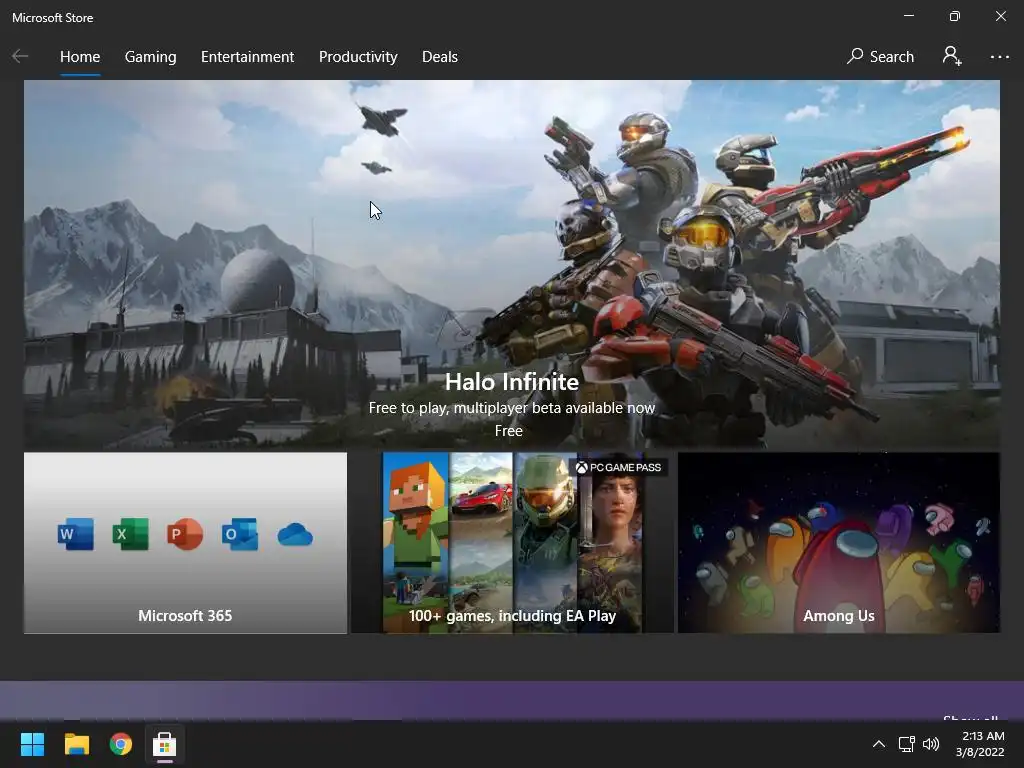Click the Word icon in Microsoft 365 tile
Screen dimensions: 1024x768
[76, 534]
